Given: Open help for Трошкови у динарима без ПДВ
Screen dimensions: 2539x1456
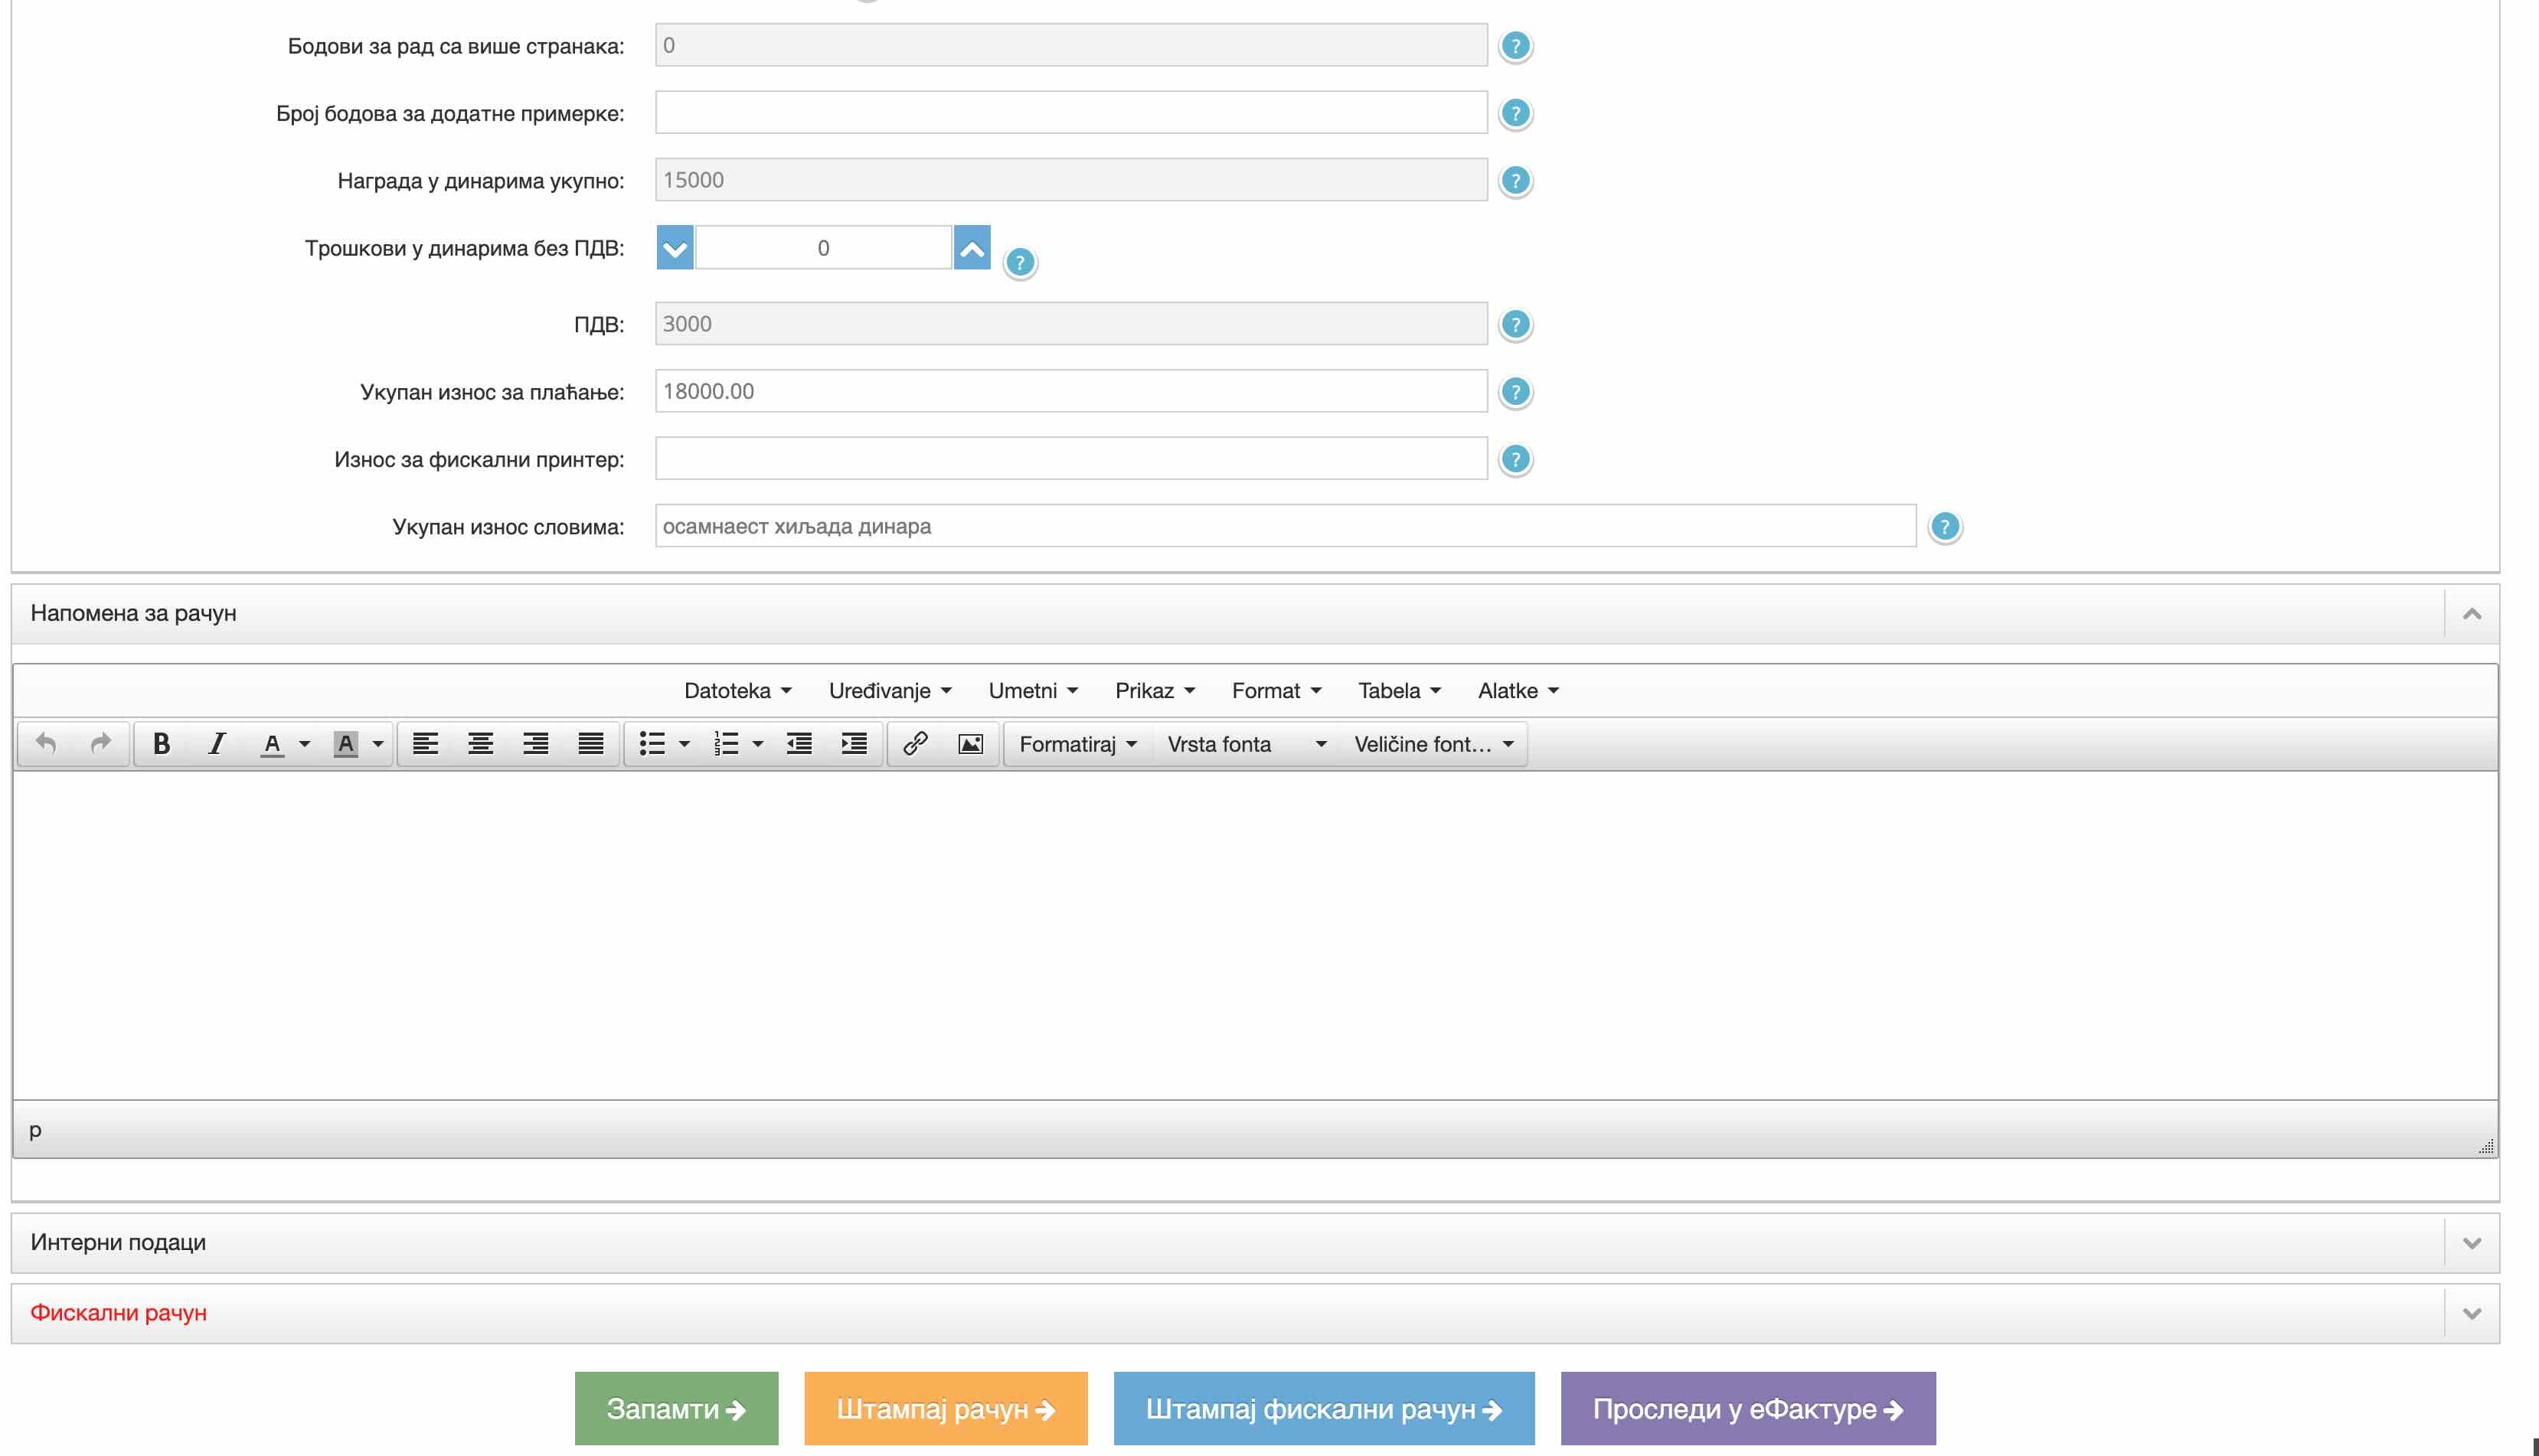Looking at the screenshot, I should [1019, 262].
